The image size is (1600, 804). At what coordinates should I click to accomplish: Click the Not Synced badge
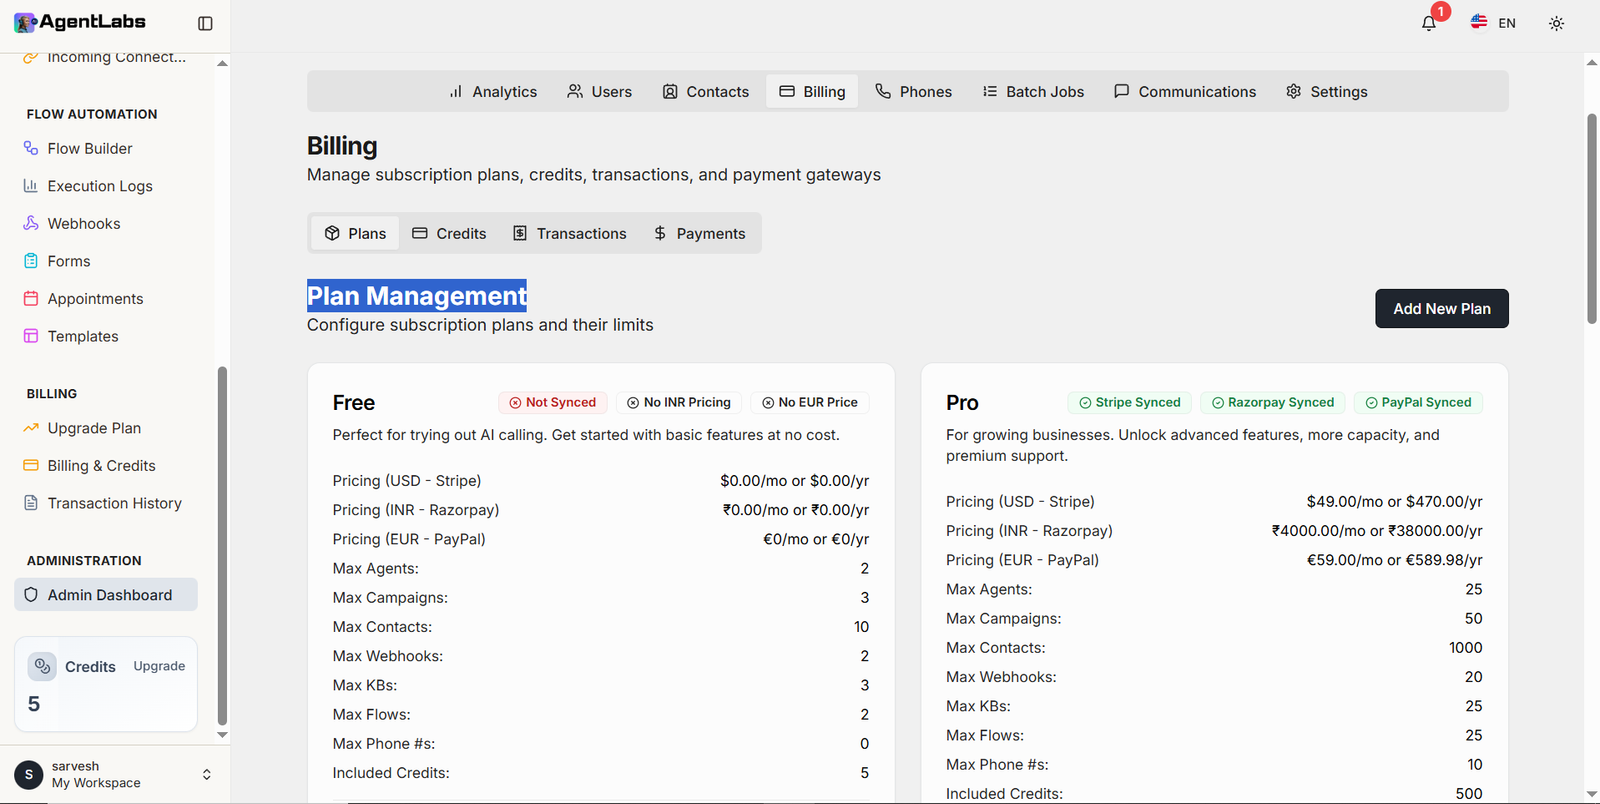[553, 402]
